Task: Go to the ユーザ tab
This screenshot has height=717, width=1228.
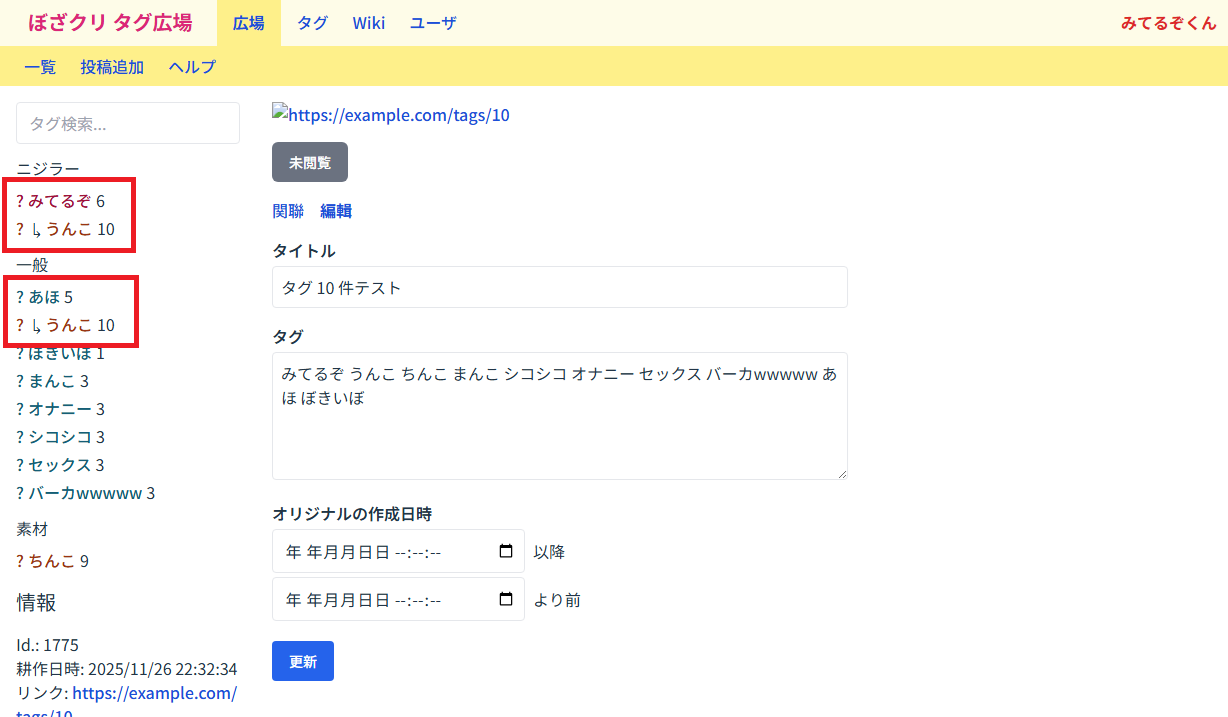Action: coord(433,23)
